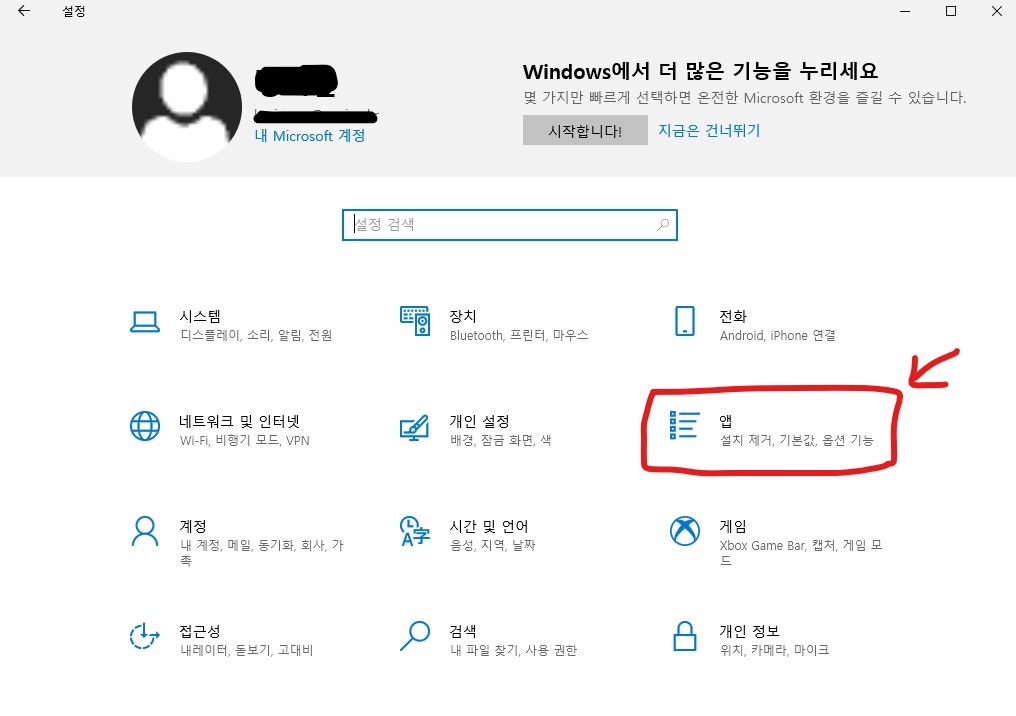Click the Privacy (개인 정보) lock icon
The width and height of the screenshot is (1016, 716).
click(x=685, y=636)
